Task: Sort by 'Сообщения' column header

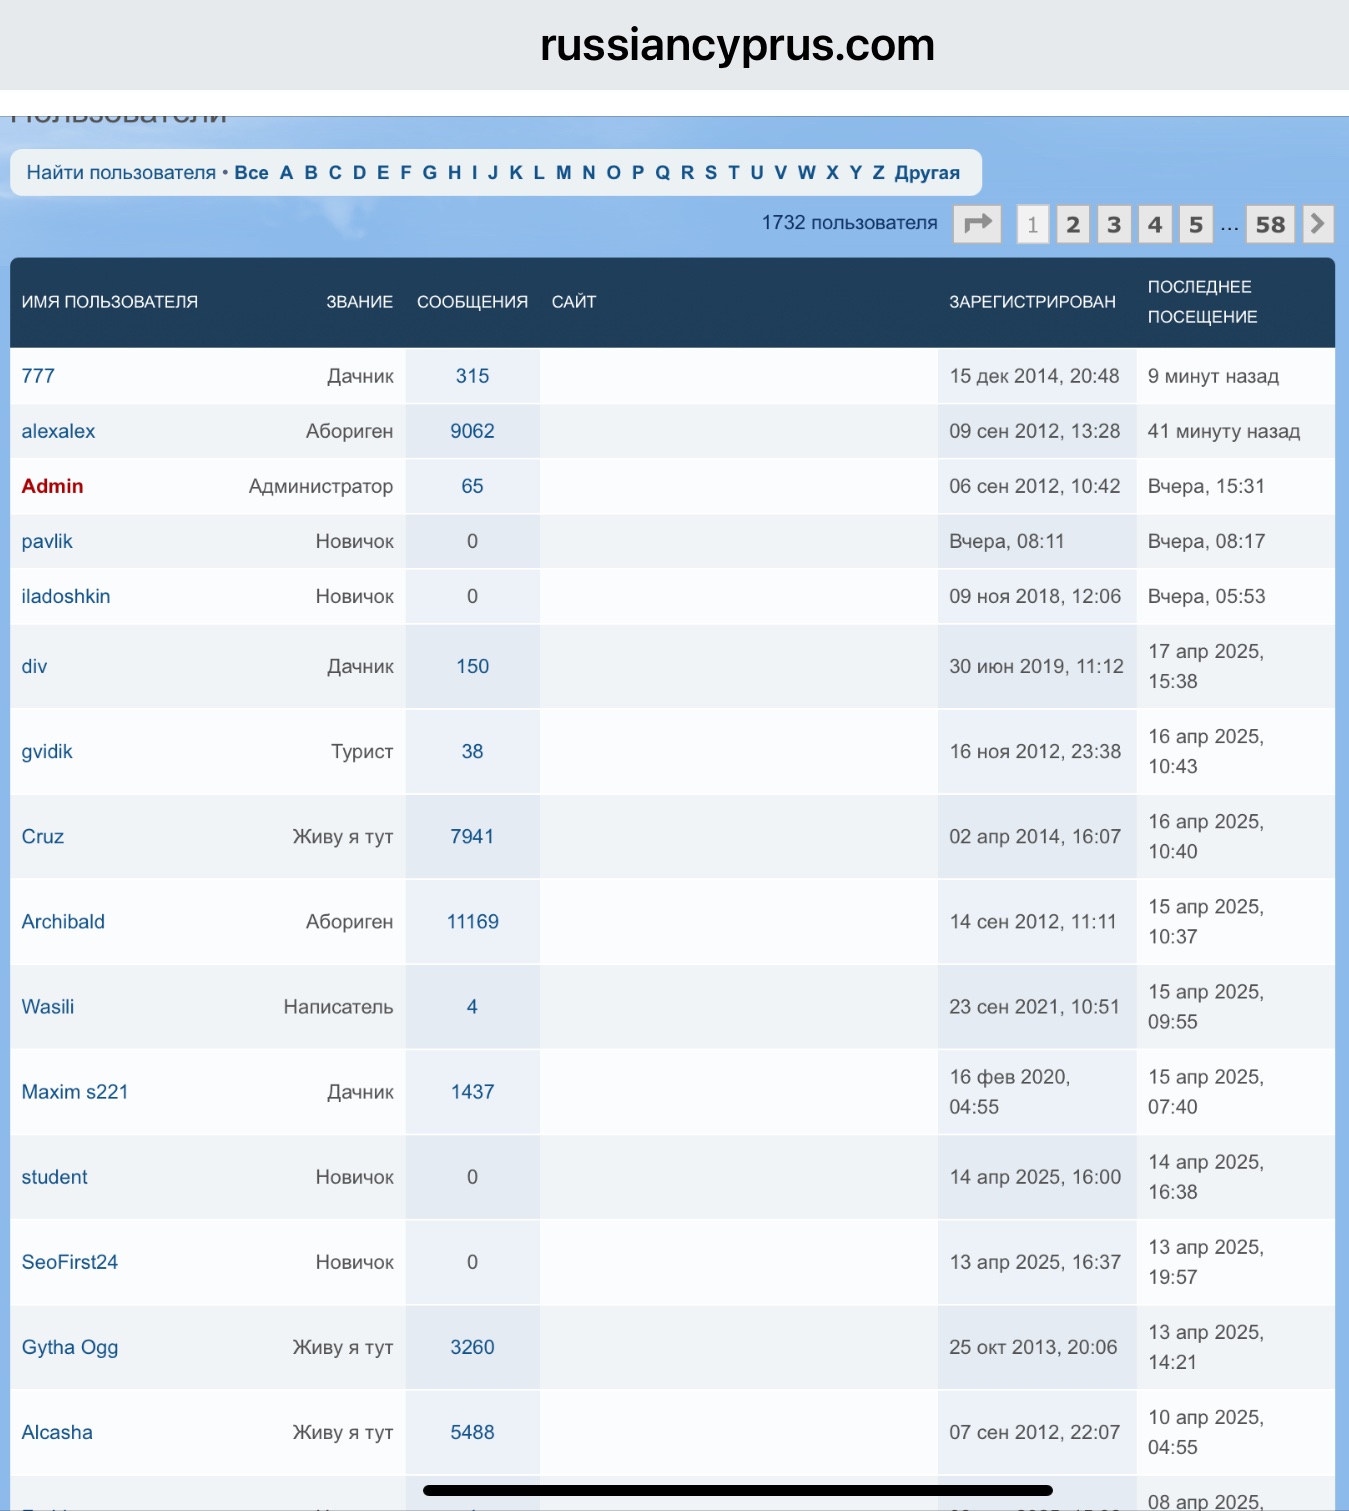Action: click(x=472, y=302)
